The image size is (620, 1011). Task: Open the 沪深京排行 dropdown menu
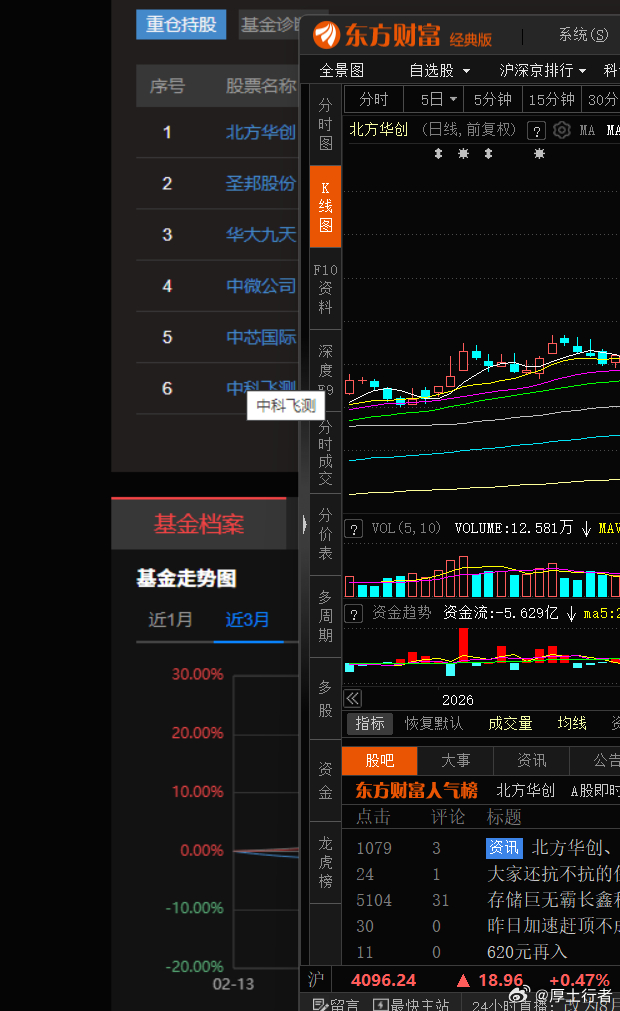click(x=543, y=70)
